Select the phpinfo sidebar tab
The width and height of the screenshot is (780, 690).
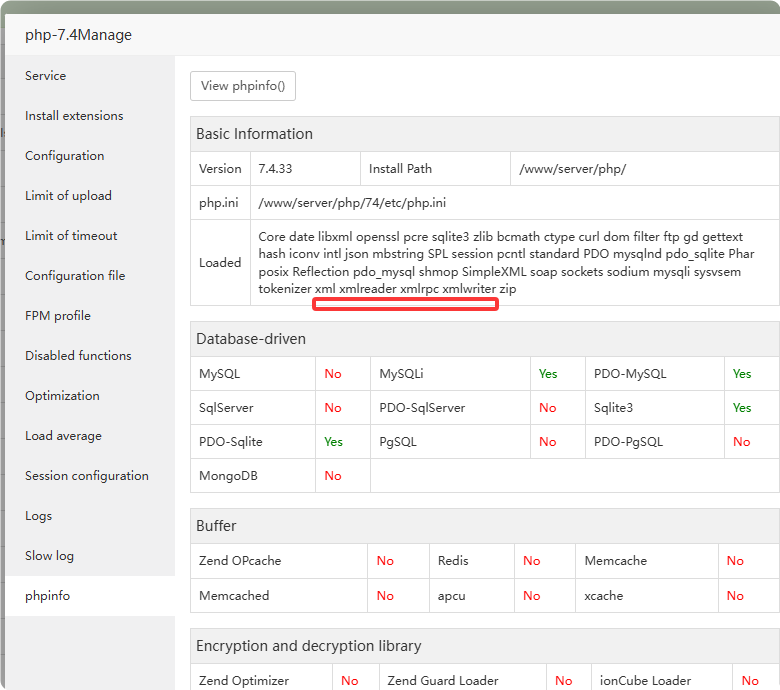point(48,596)
